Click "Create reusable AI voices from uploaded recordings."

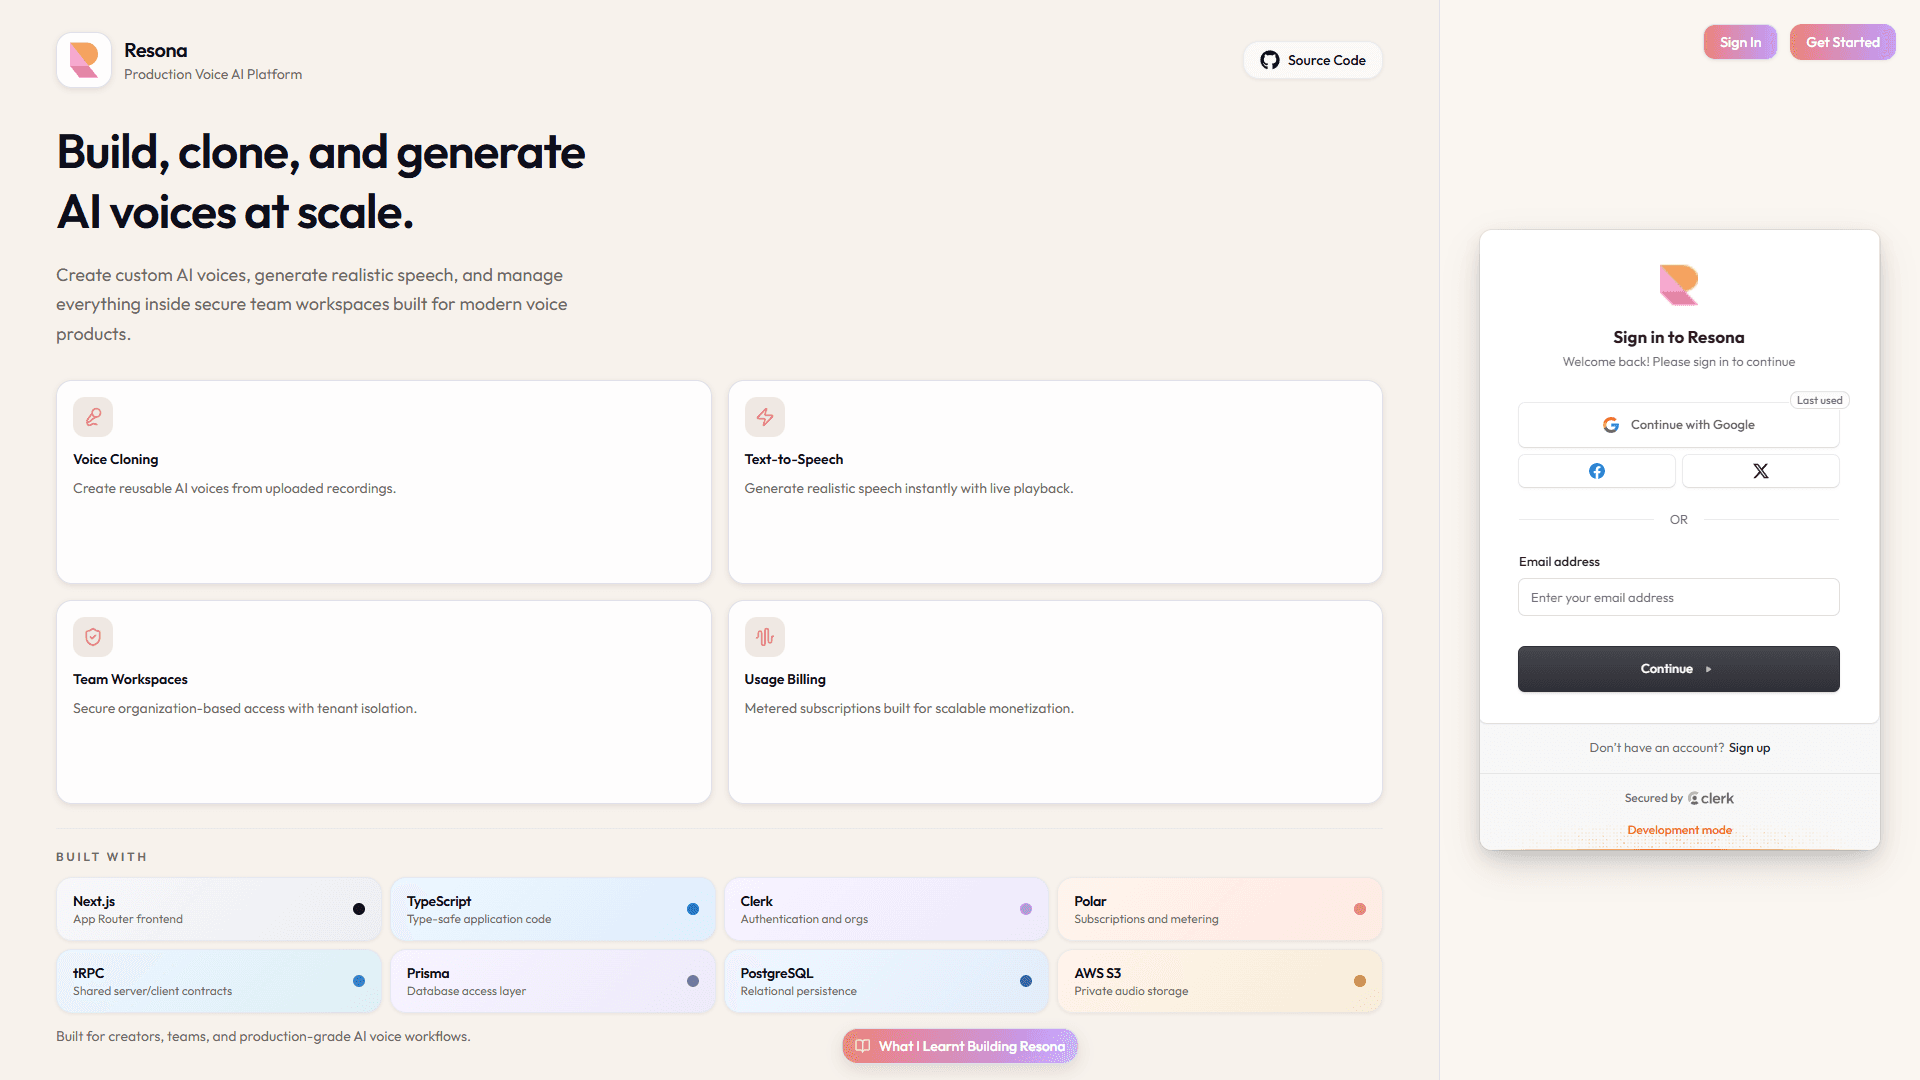(234, 488)
